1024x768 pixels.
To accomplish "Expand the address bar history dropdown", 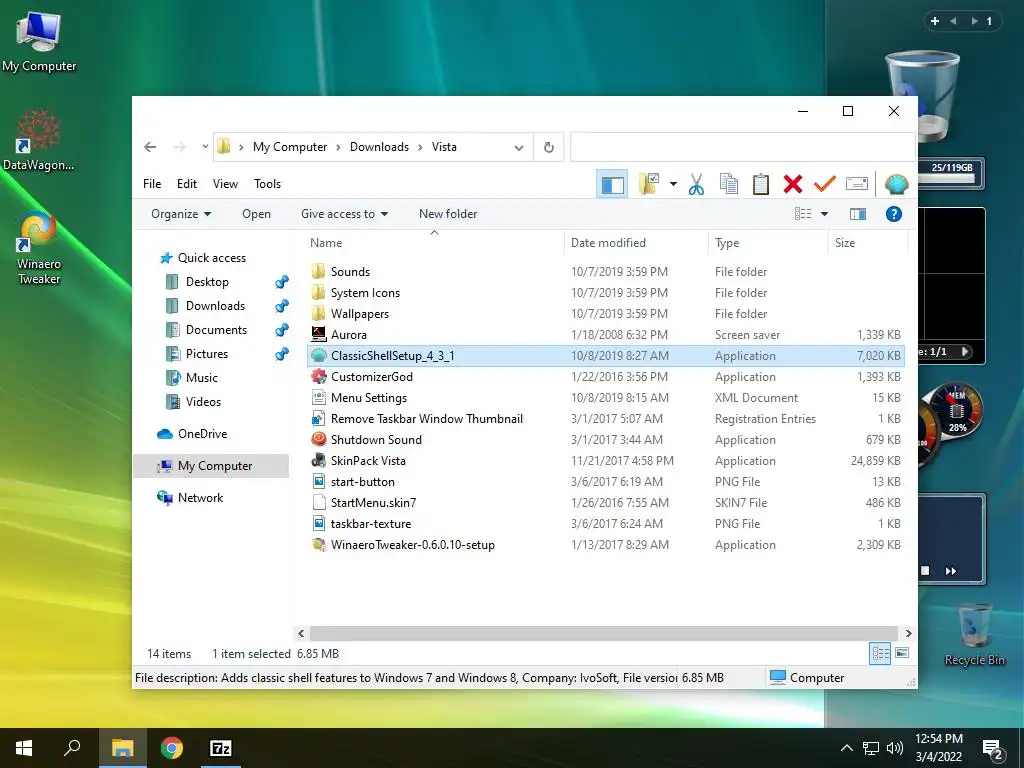I will click(x=519, y=148).
